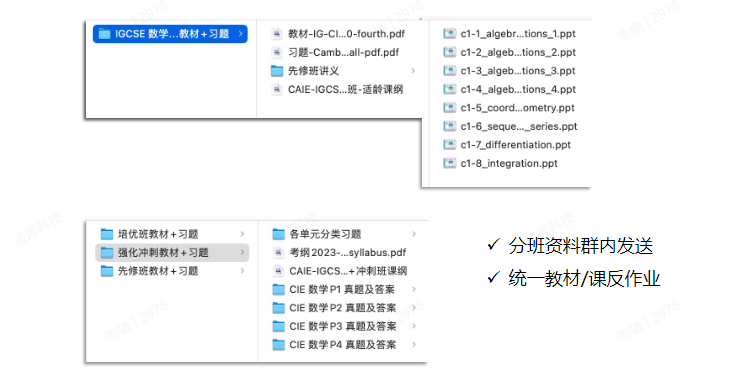Image resolution: width=735 pixels, height=381 pixels.
Task: Expand the 强化冲刺教材+习题 chevron
Action: click(x=242, y=253)
